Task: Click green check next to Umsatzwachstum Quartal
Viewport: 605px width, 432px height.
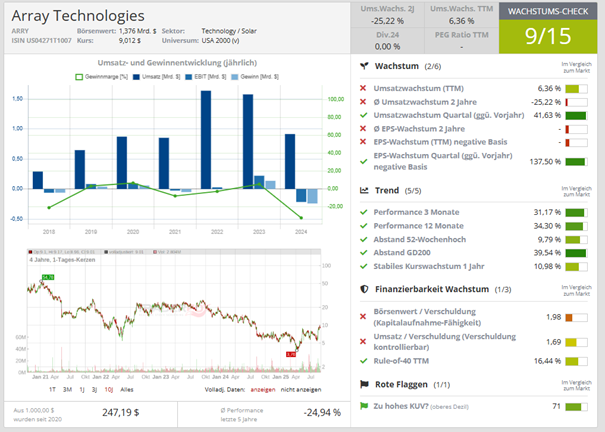Action: 363,115
